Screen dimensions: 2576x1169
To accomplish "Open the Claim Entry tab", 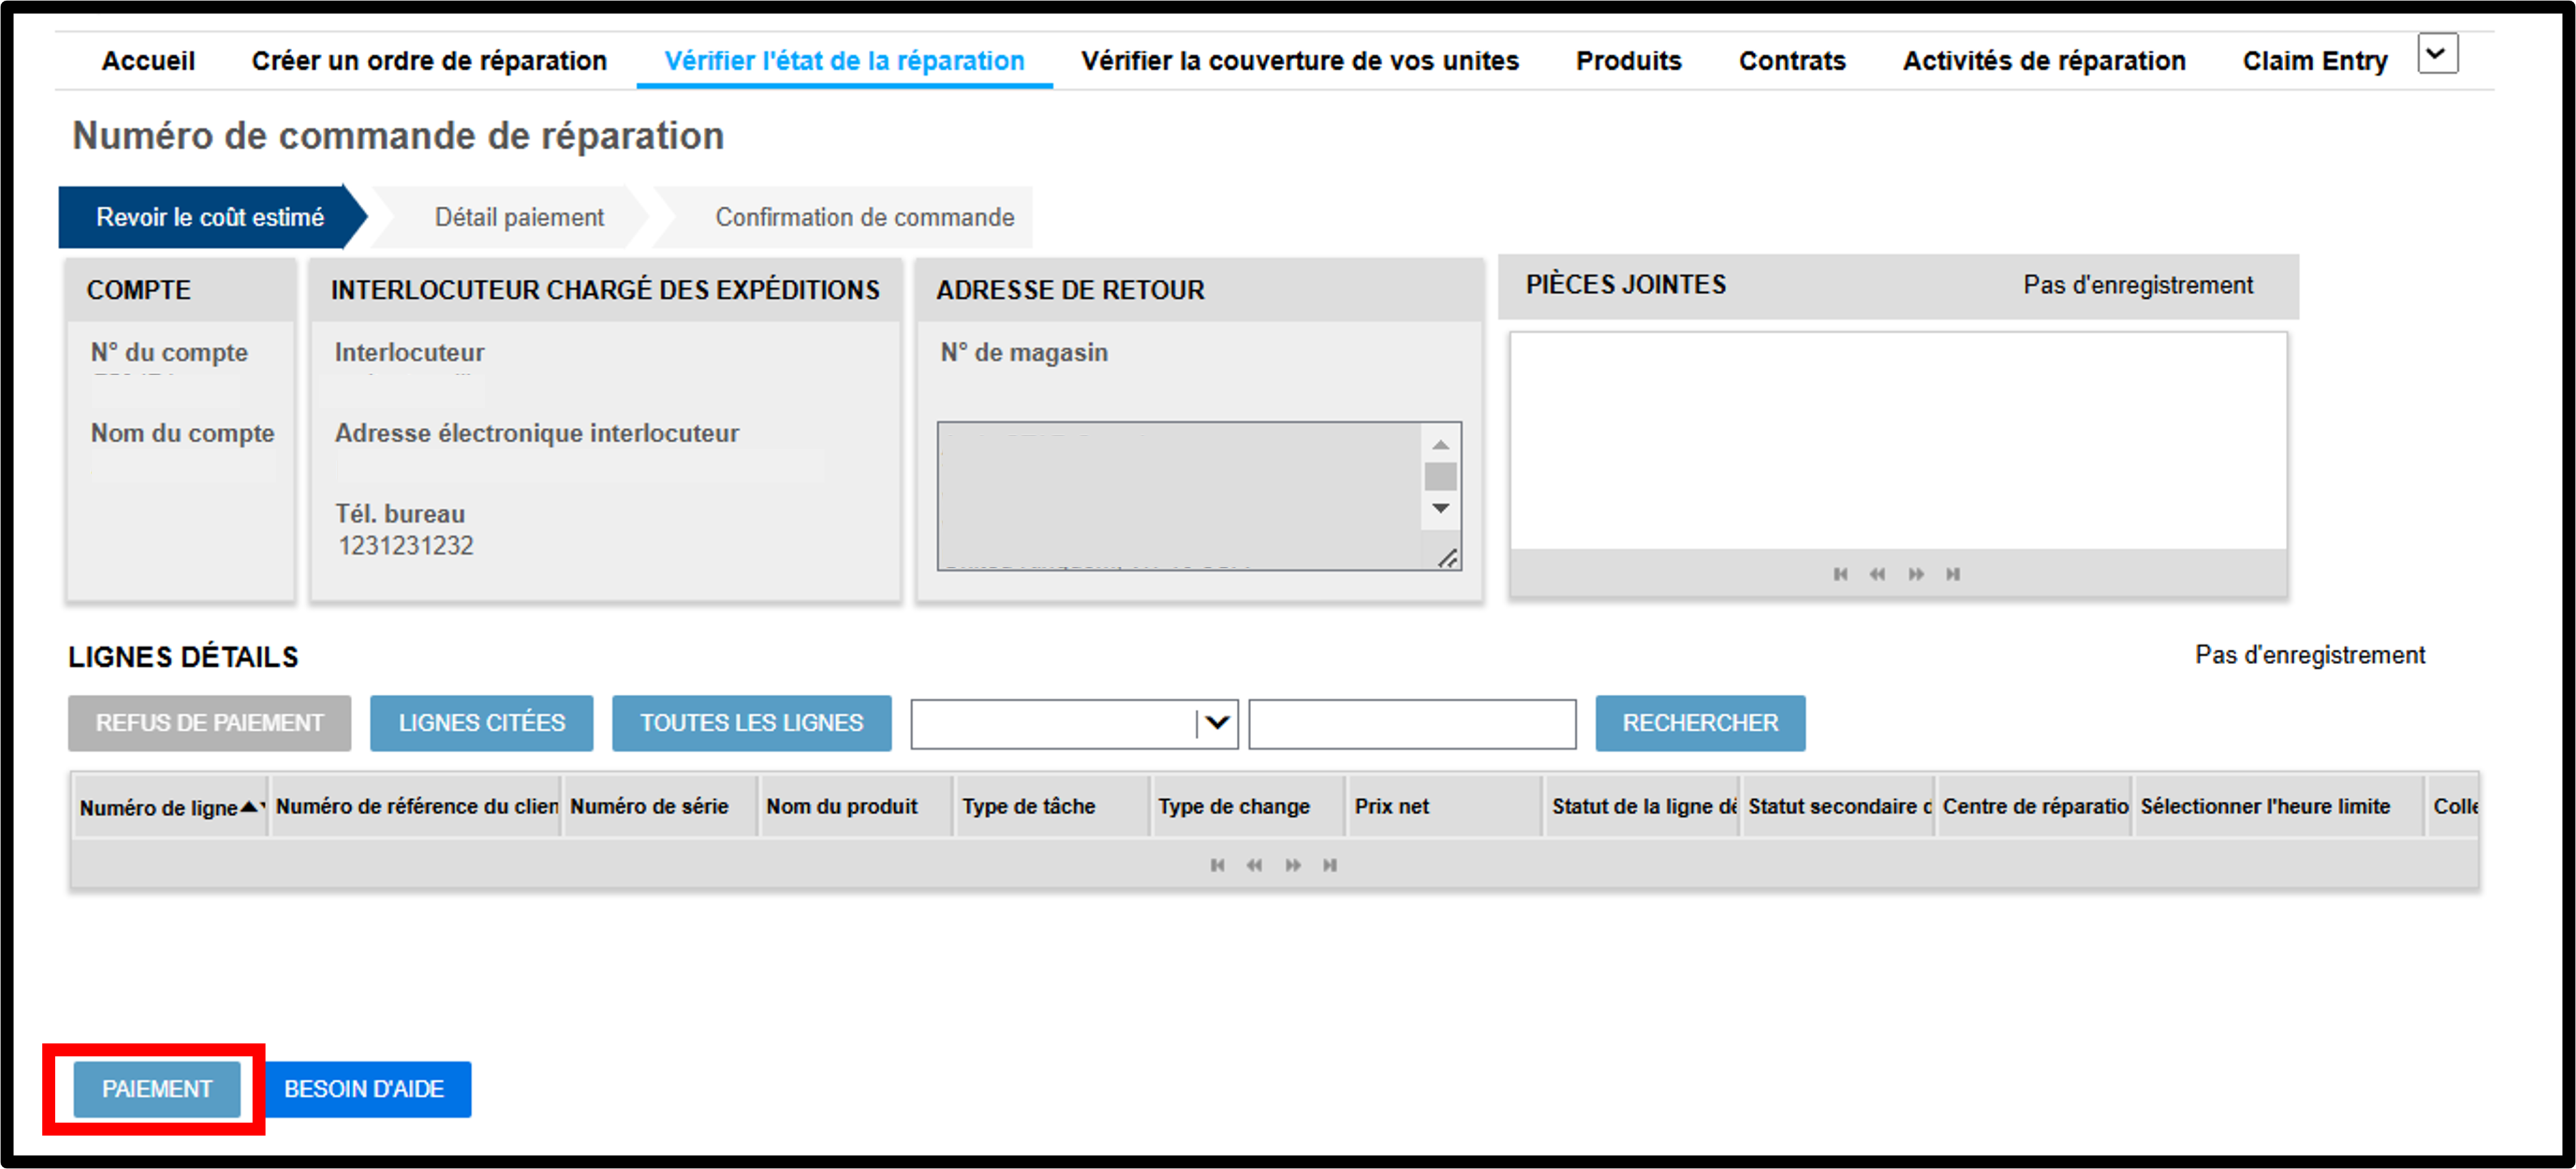I will (2314, 61).
